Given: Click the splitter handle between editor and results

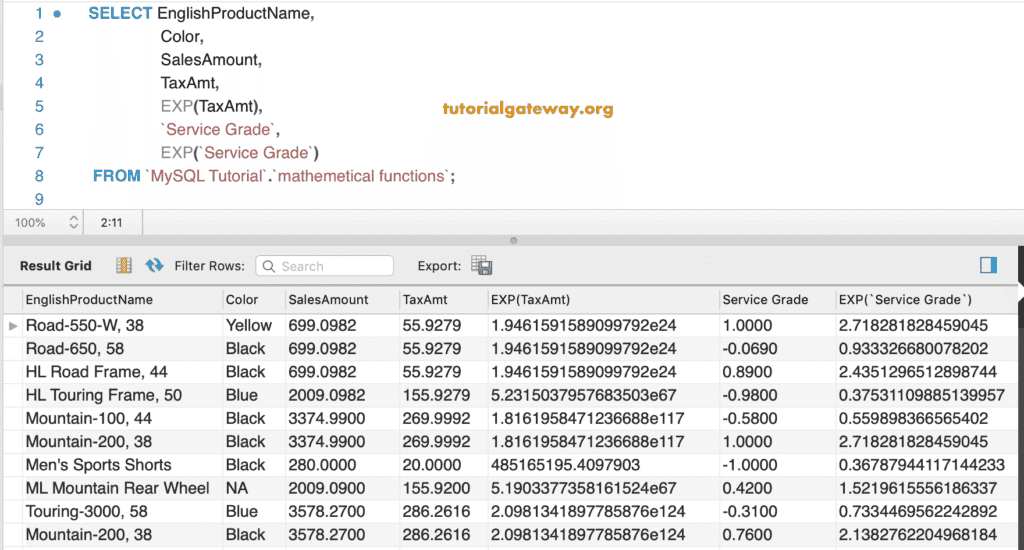Looking at the screenshot, I should click(513, 240).
